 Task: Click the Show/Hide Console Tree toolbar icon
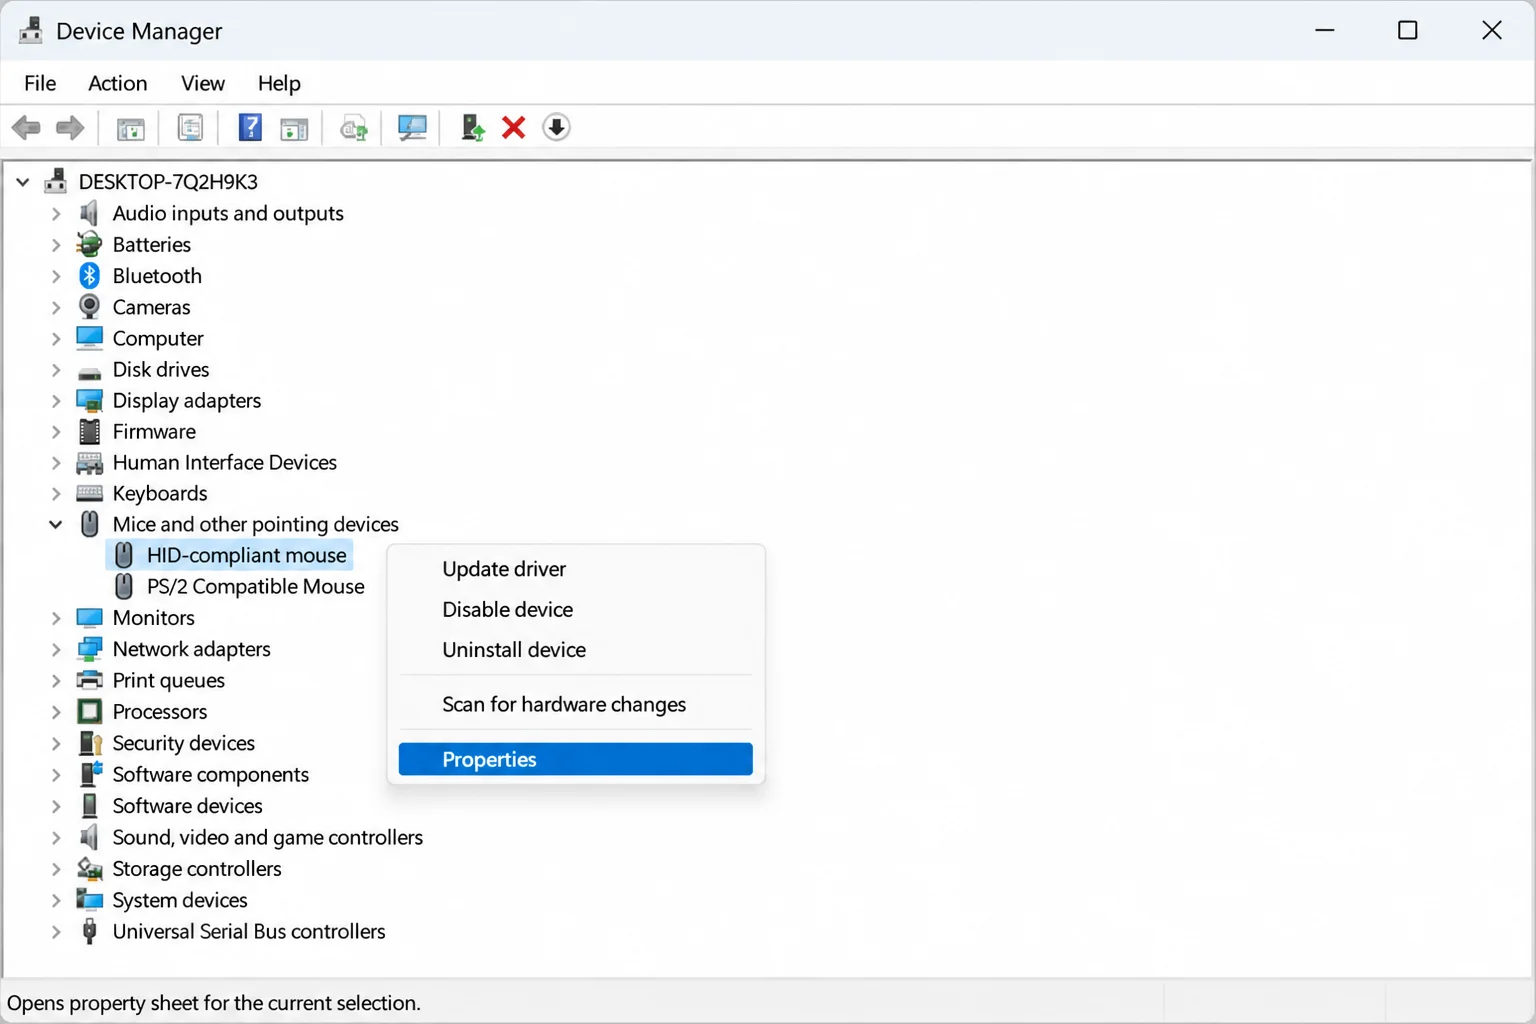[x=131, y=128]
